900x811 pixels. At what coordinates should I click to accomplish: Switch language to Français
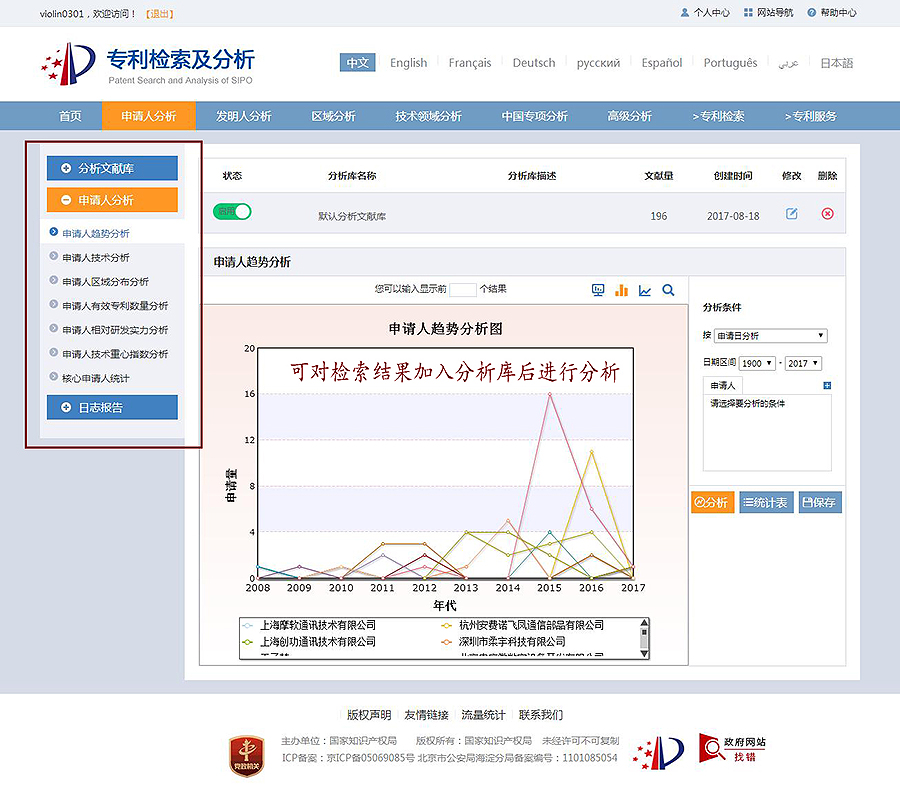click(470, 63)
